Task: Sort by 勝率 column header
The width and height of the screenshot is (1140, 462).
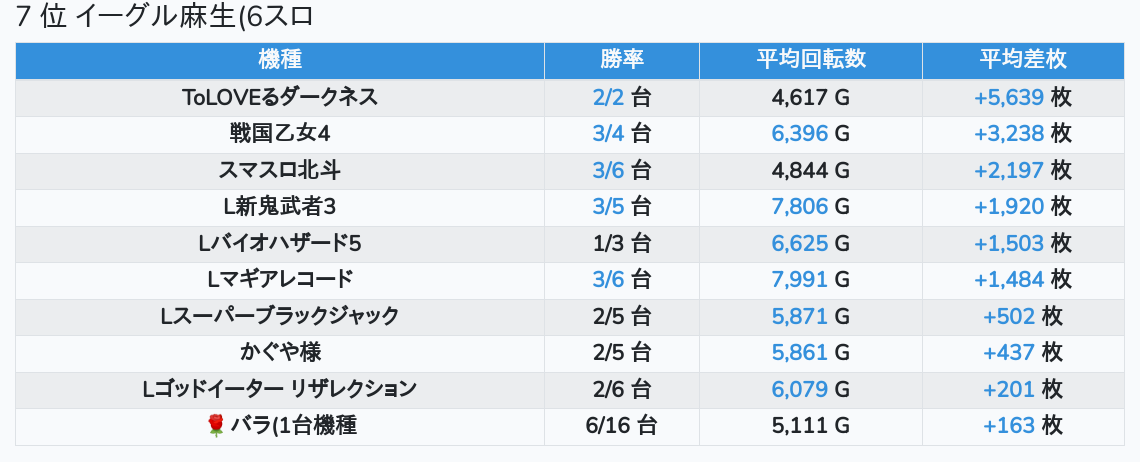Action: (x=622, y=60)
